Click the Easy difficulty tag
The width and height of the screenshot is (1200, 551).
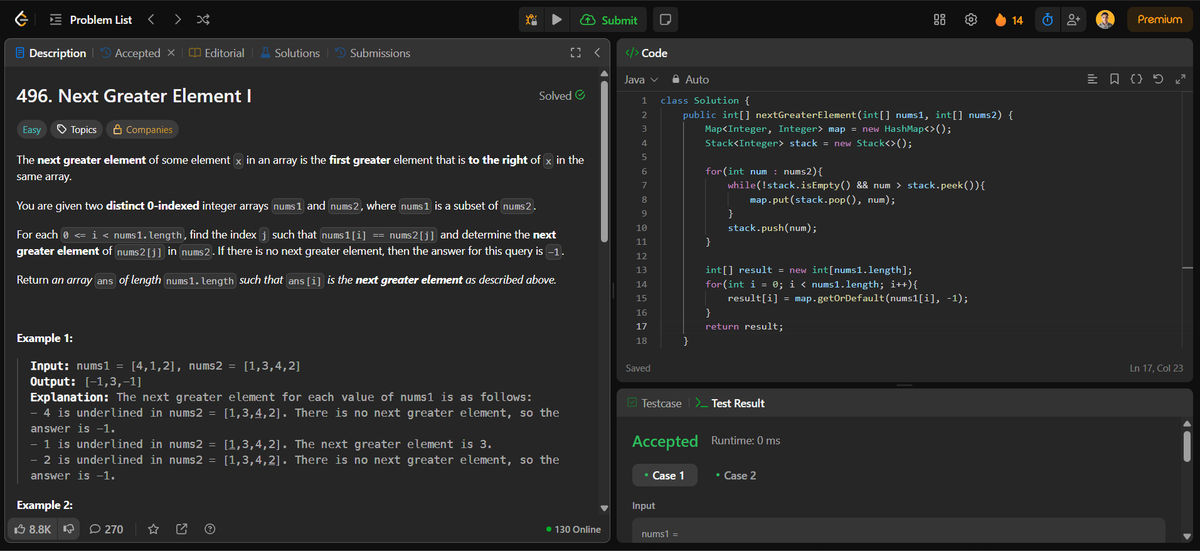32,129
